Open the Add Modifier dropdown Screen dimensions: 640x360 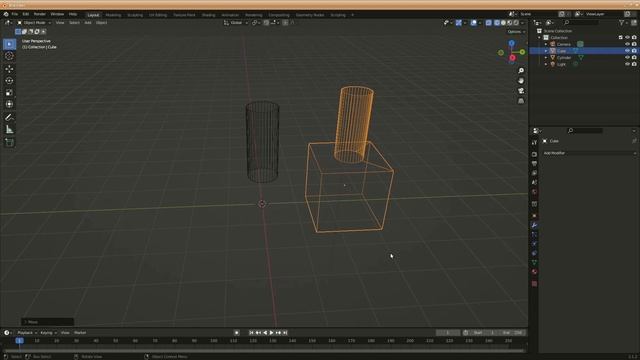tap(589, 153)
